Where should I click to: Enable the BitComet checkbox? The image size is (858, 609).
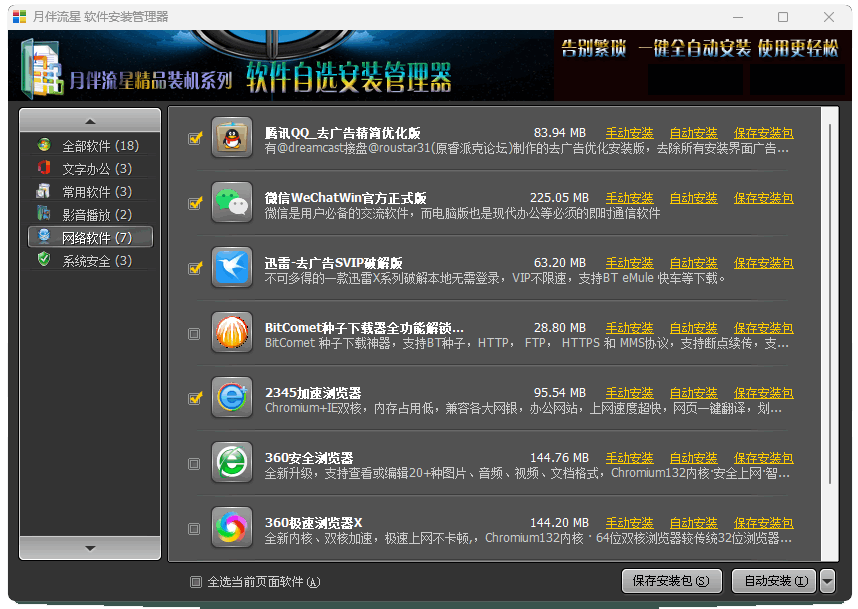tap(195, 334)
